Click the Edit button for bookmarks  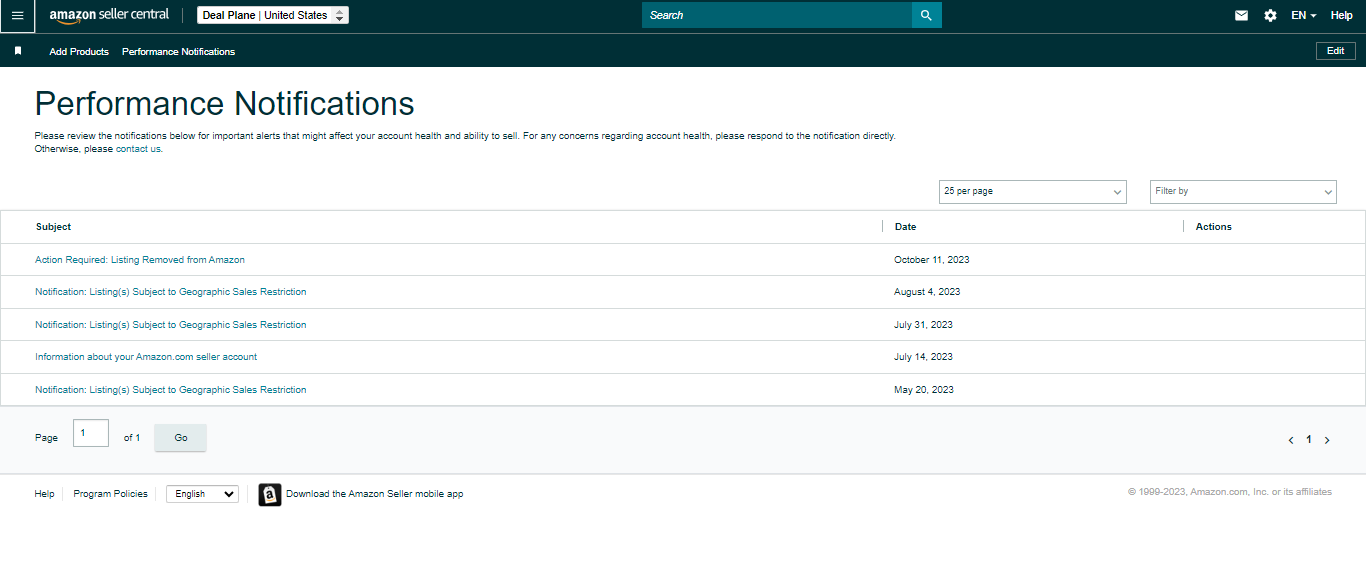point(1336,51)
